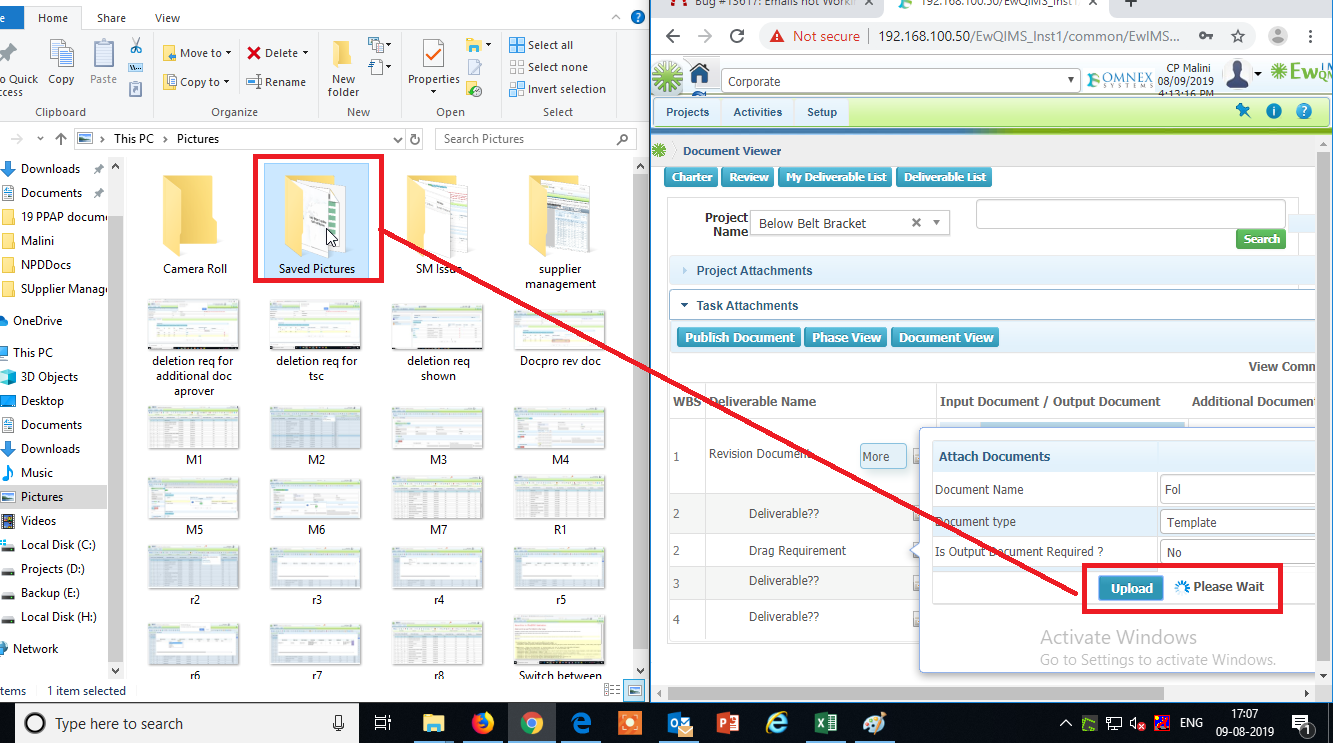The image size is (1333, 743).
Task: Open the Copy to dropdown
Action: [196, 82]
